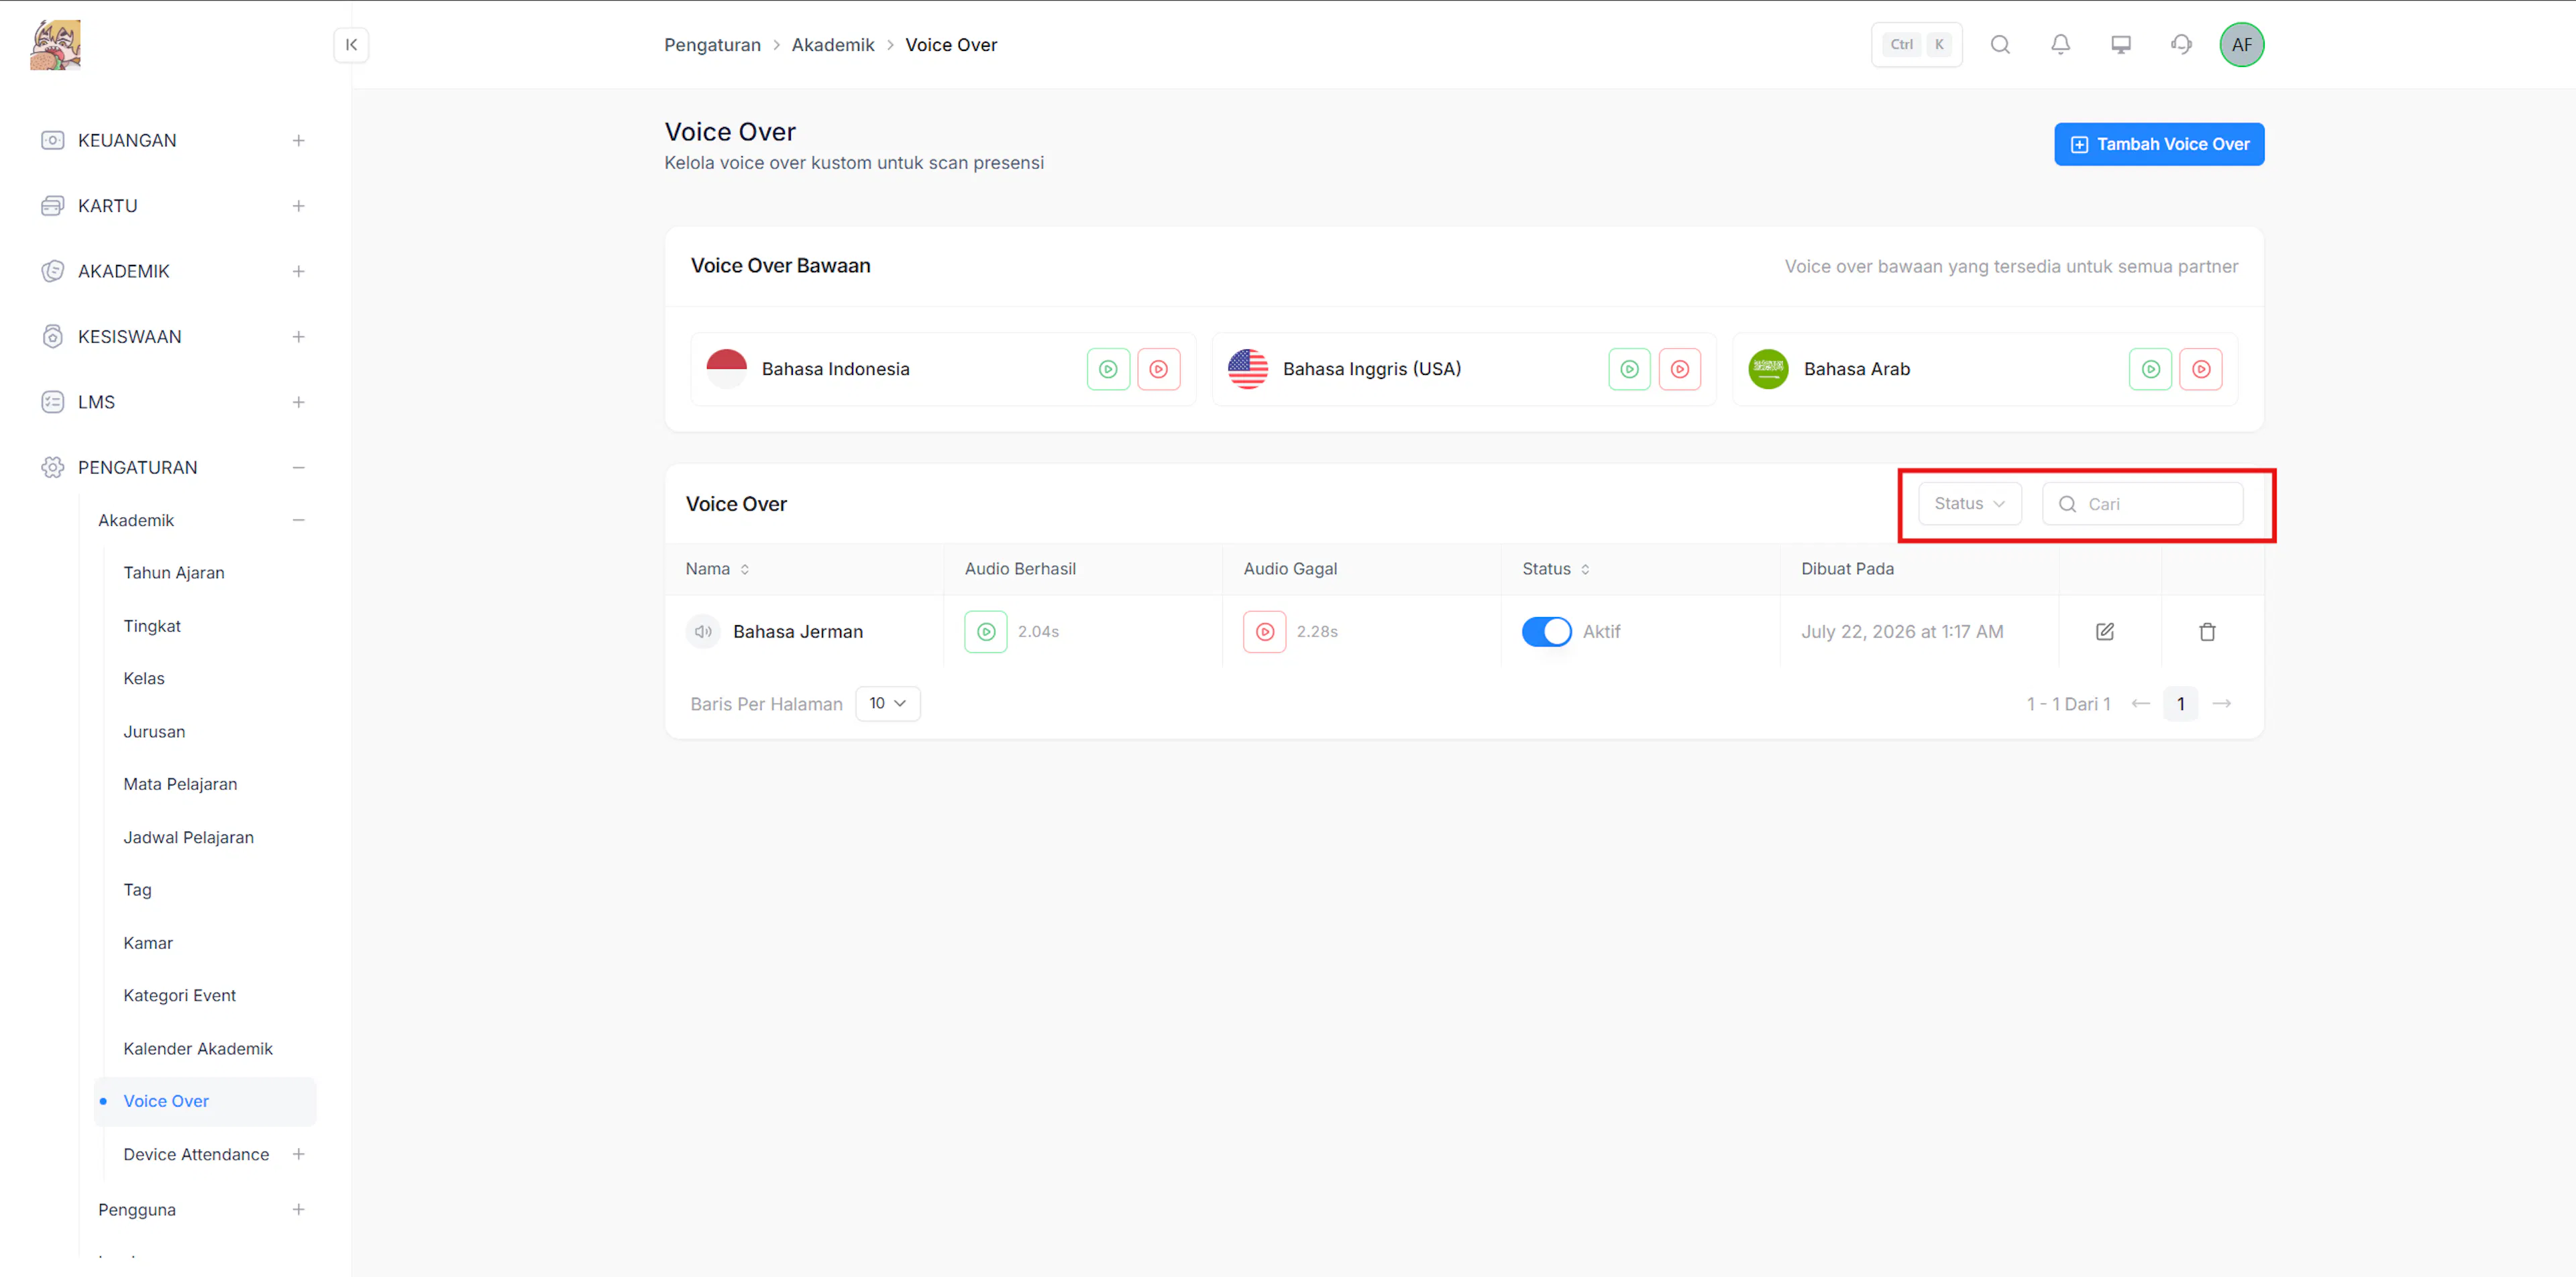2576x1277 pixels.
Task: Expand the KEUANGAN menu
Action: click(x=298, y=141)
